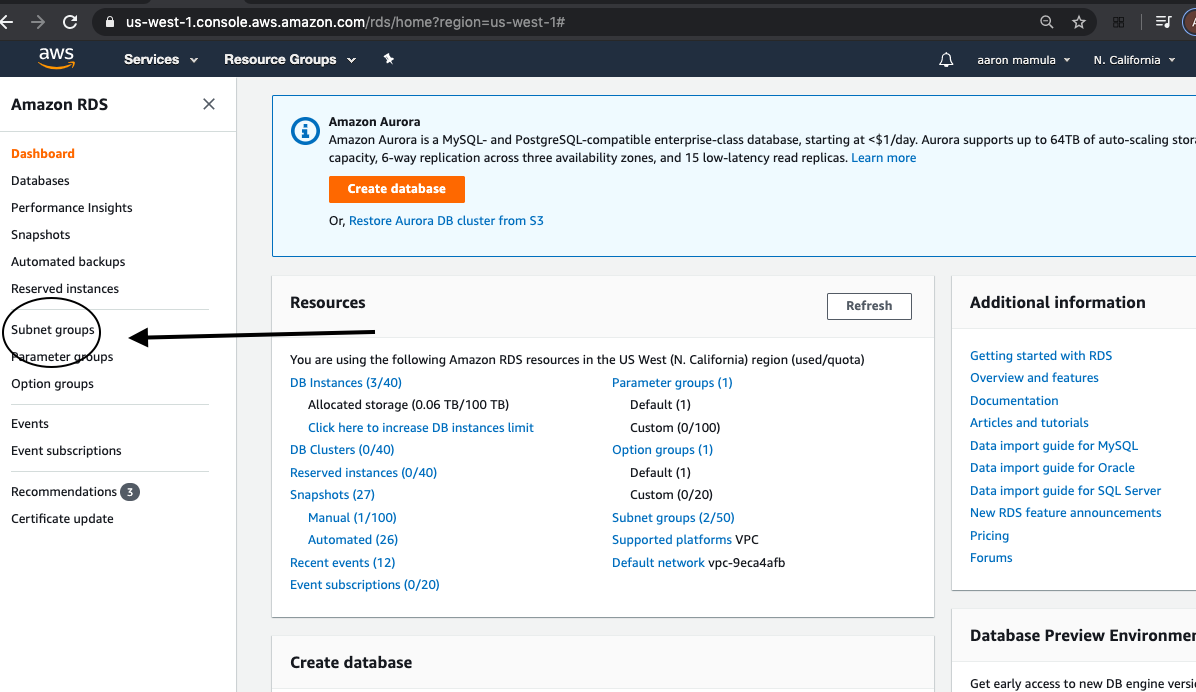Open Automated backups in the sidebar
Image resolution: width=1196 pixels, height=692 pixels.
tap(68, 262)
